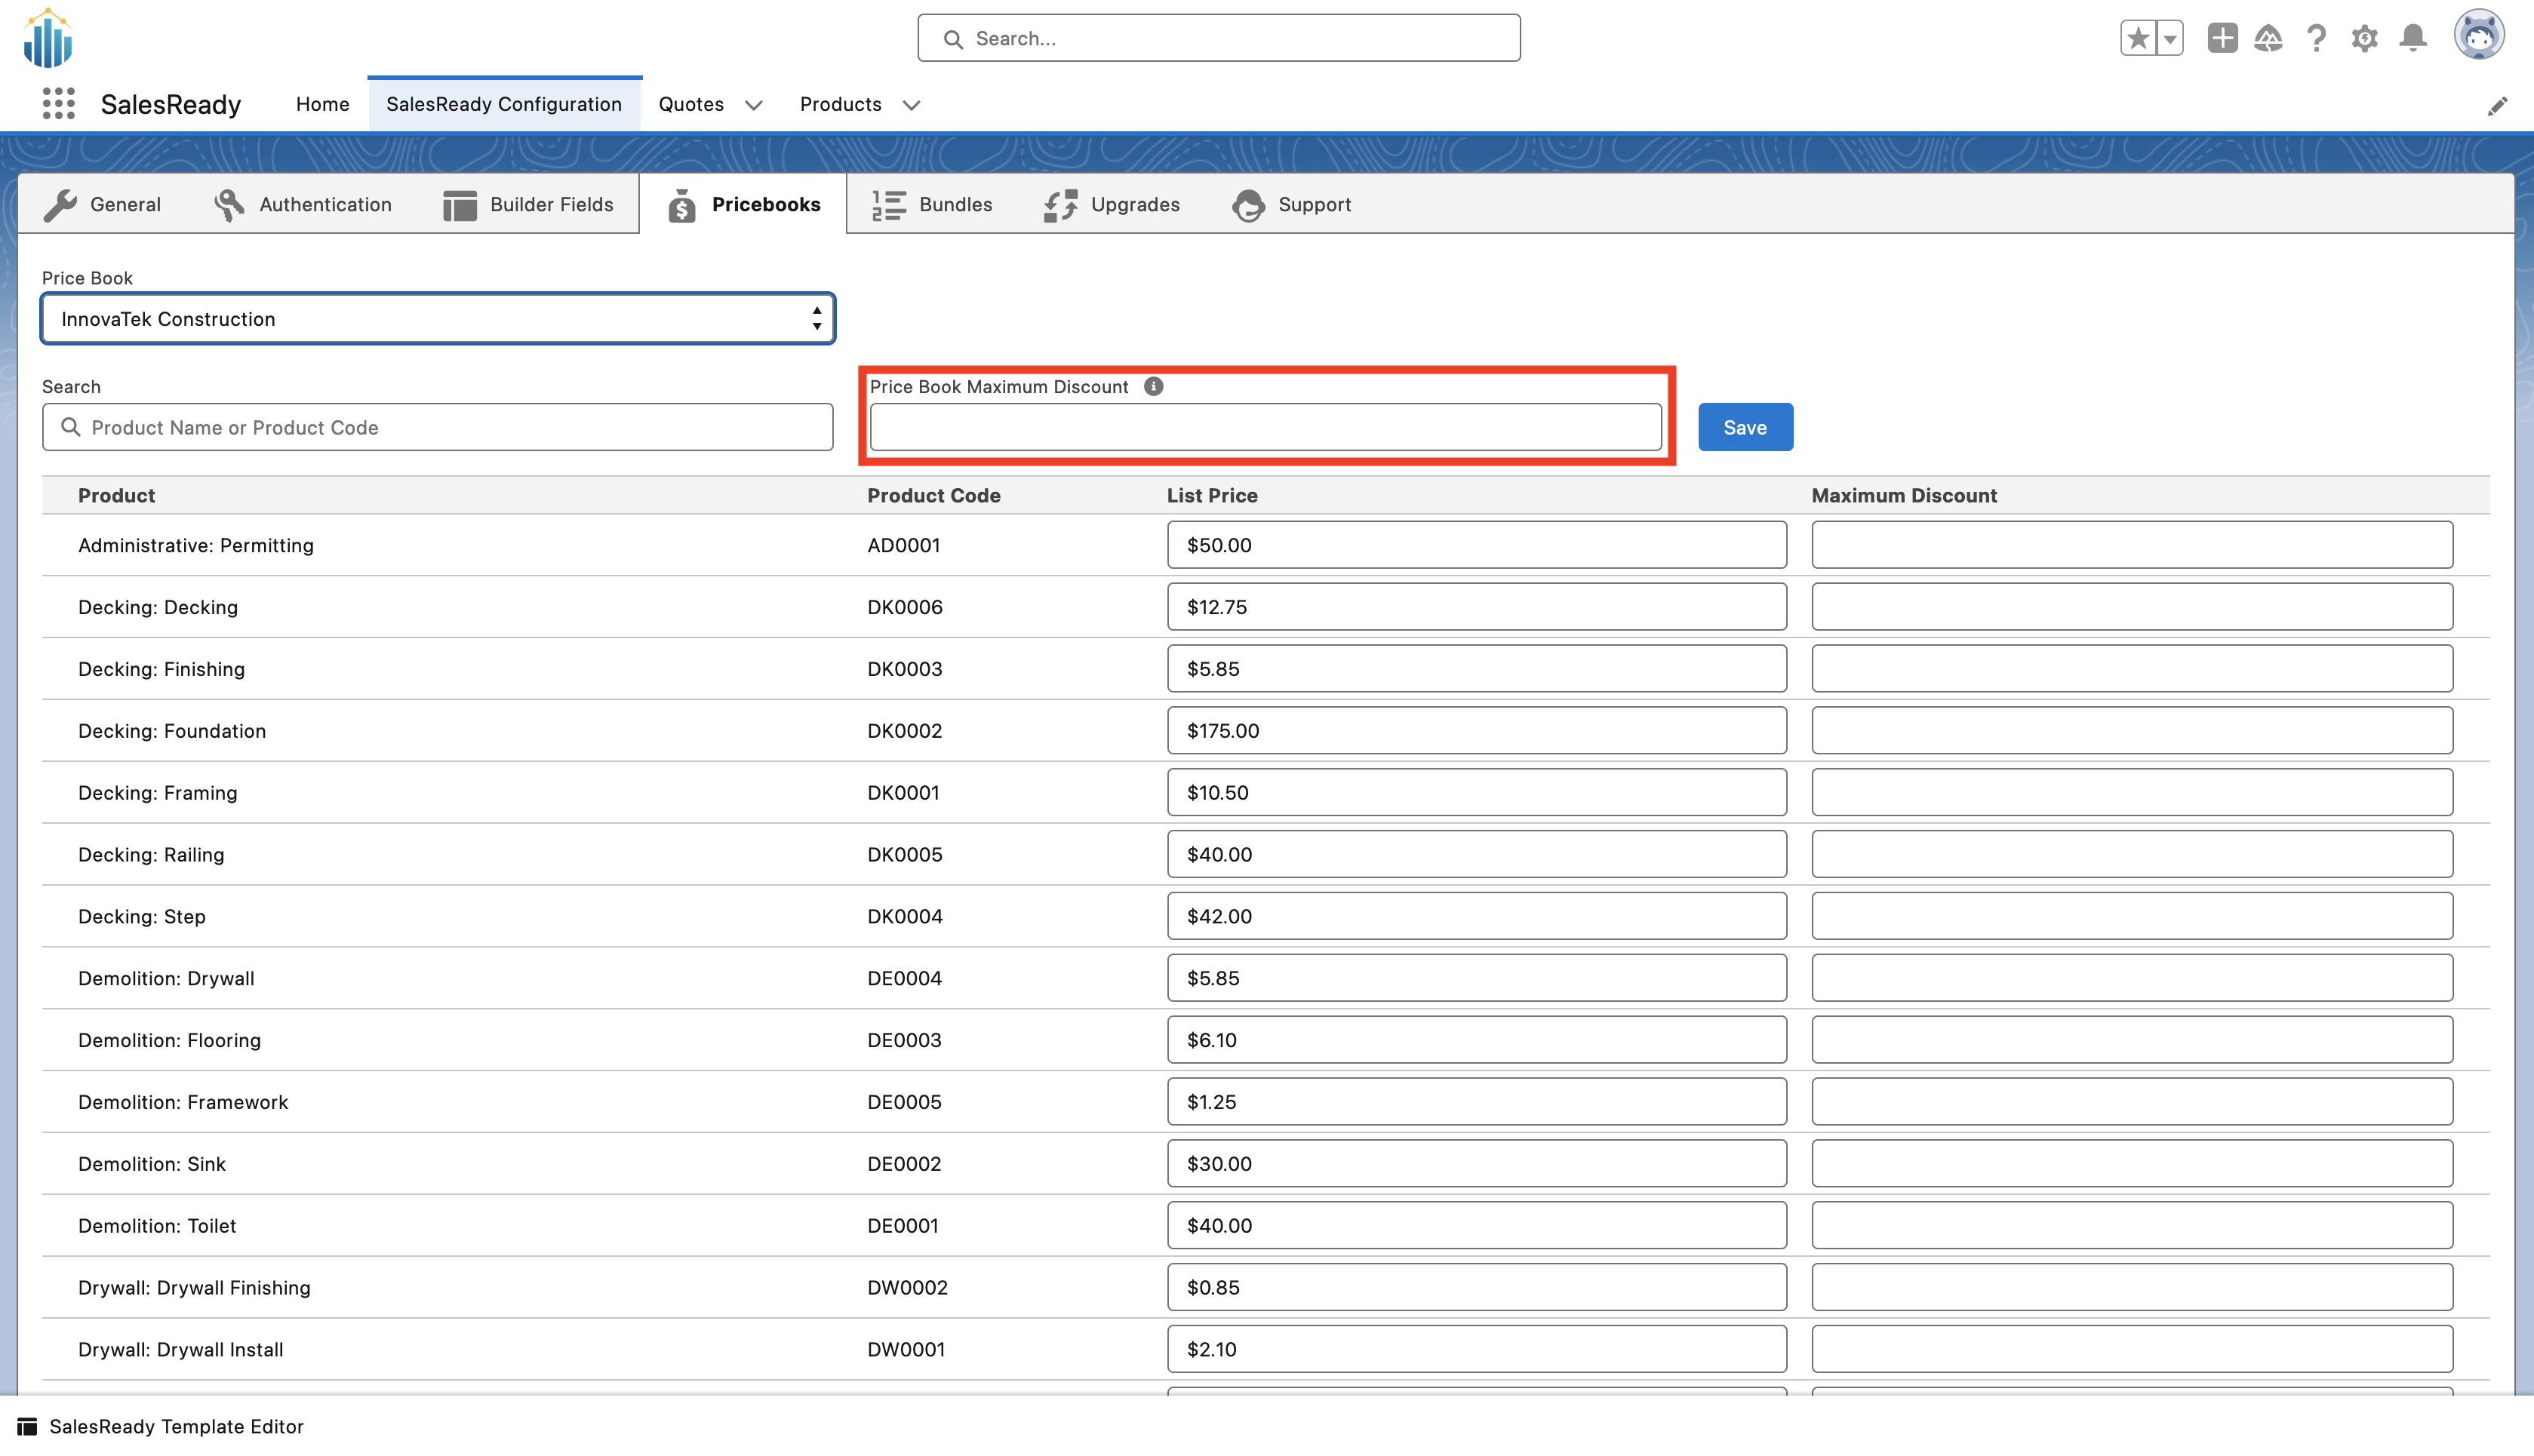Click the Decking: Foundation List Price field
The image size is (2534, 1456).
(1476, 731)
